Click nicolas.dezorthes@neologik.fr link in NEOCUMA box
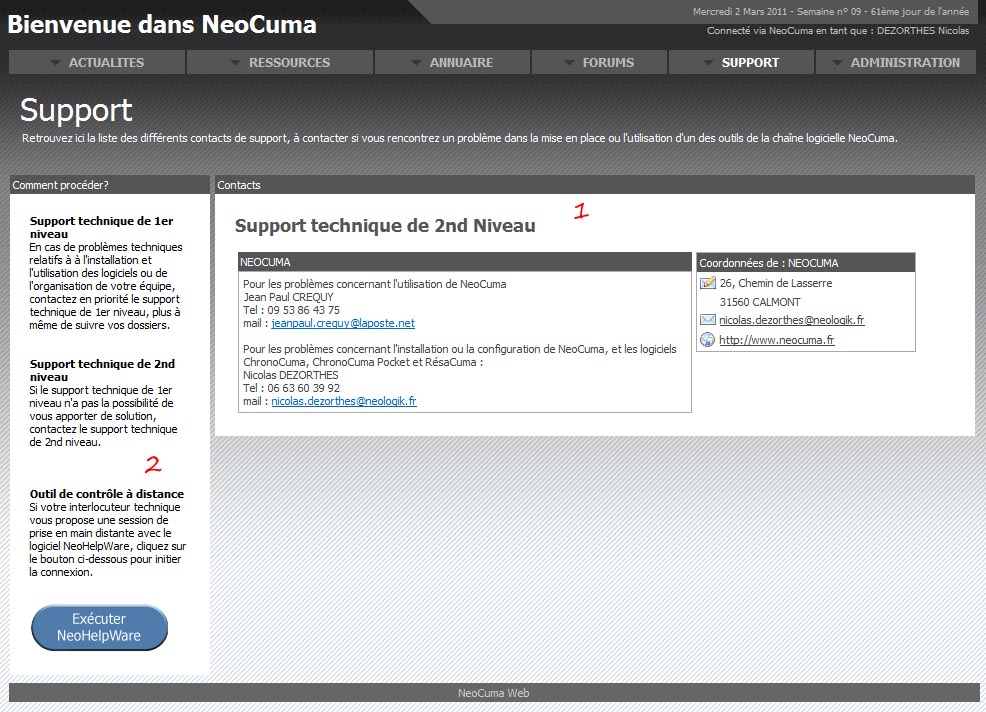 click(344, 401)
